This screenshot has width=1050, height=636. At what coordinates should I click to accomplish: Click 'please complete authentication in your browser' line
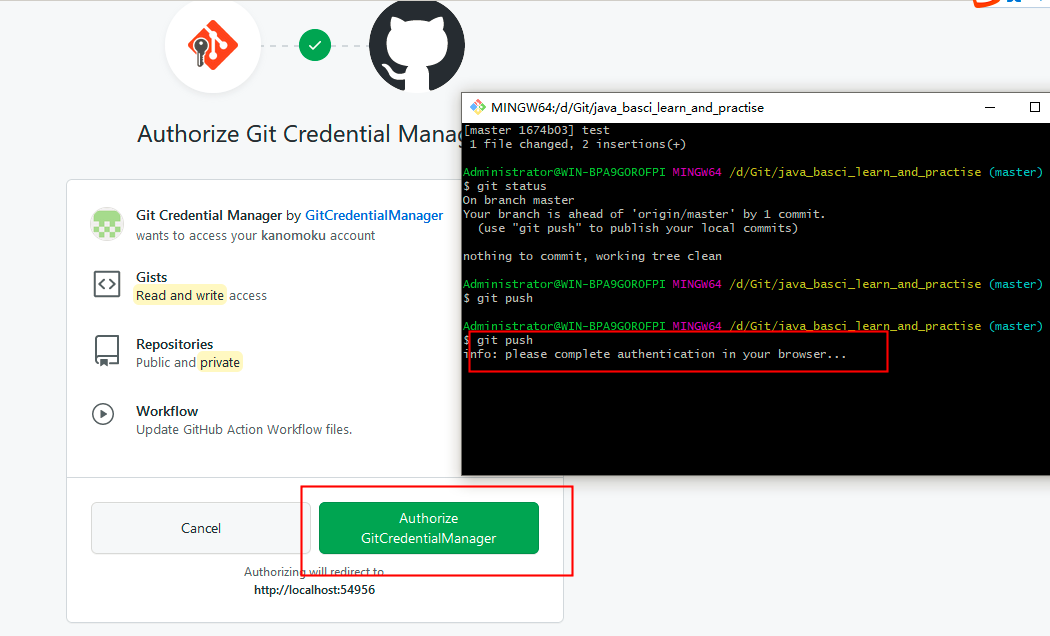(x=655, y=354)
